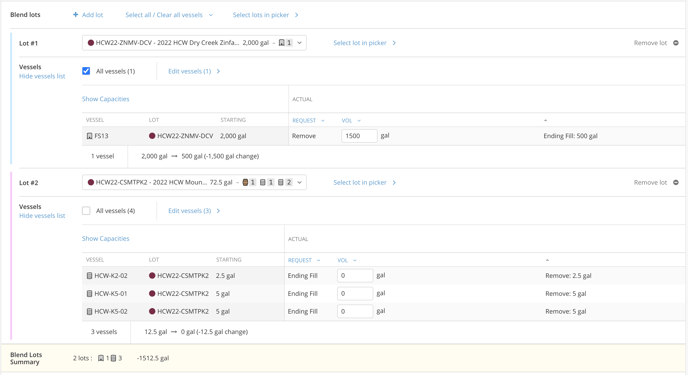Click Show Capacities in Lot #2
Viewport: 688px width, 375px height.
(106, 238)
